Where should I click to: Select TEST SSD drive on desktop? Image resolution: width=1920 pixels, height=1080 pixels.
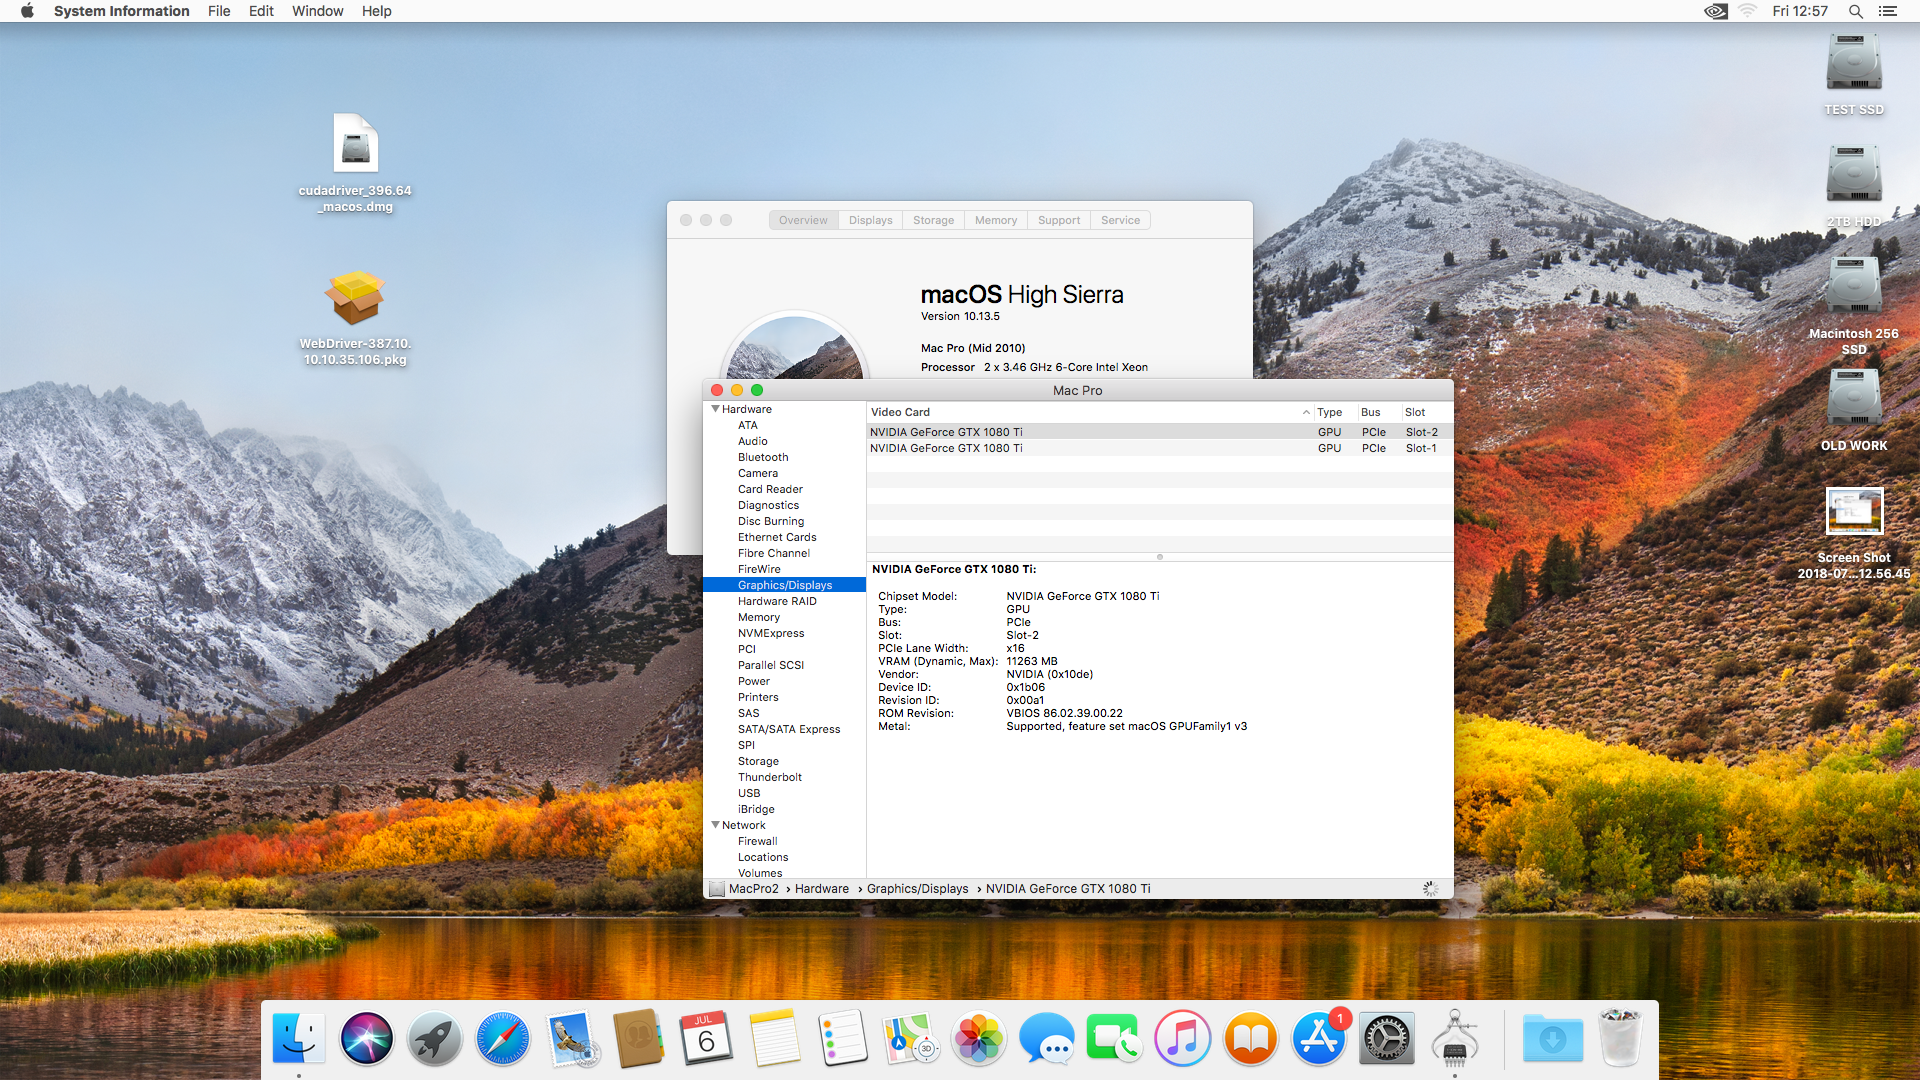point(1854,63)
